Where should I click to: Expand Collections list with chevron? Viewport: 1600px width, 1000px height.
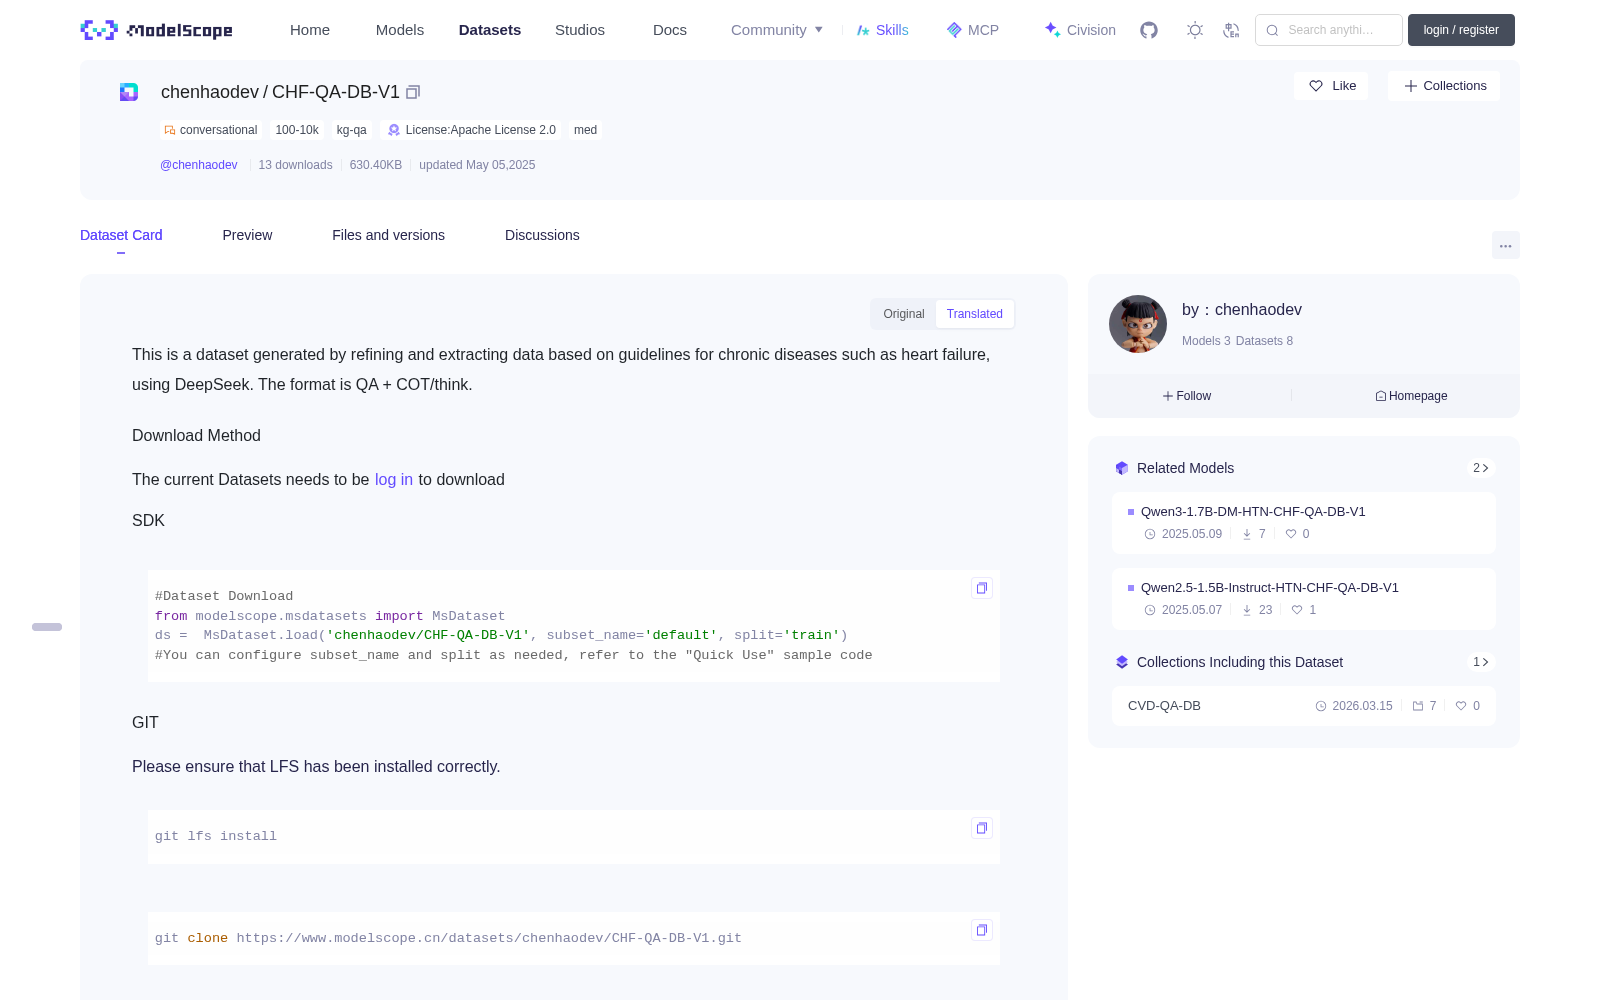click(1481, 662)
